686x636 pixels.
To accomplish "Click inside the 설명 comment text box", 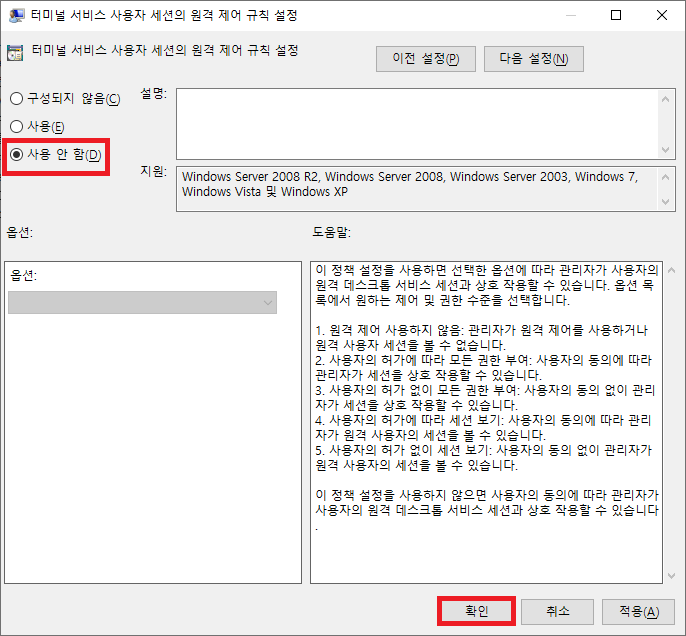I will 417,122.
